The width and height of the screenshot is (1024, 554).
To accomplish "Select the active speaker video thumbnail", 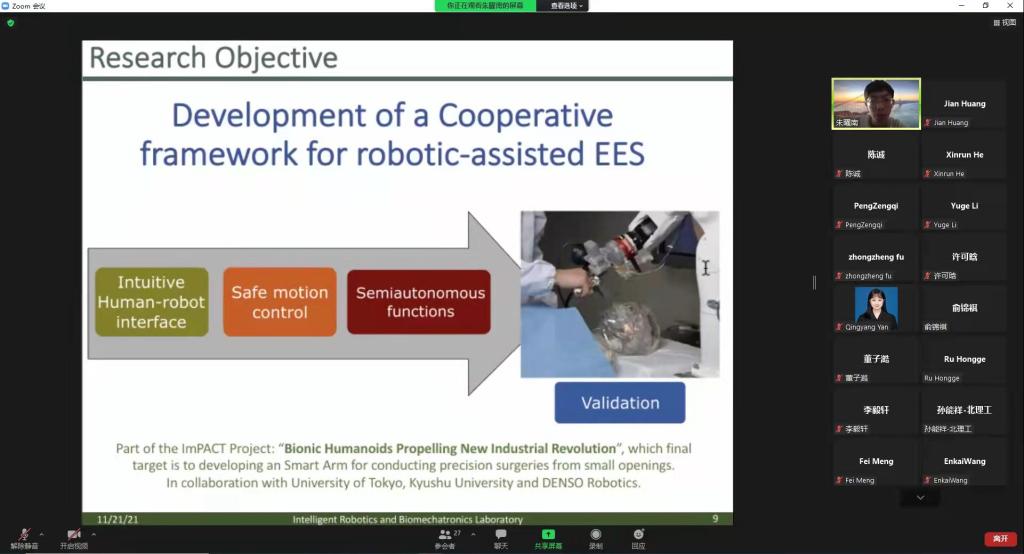I will click(876, 104).
